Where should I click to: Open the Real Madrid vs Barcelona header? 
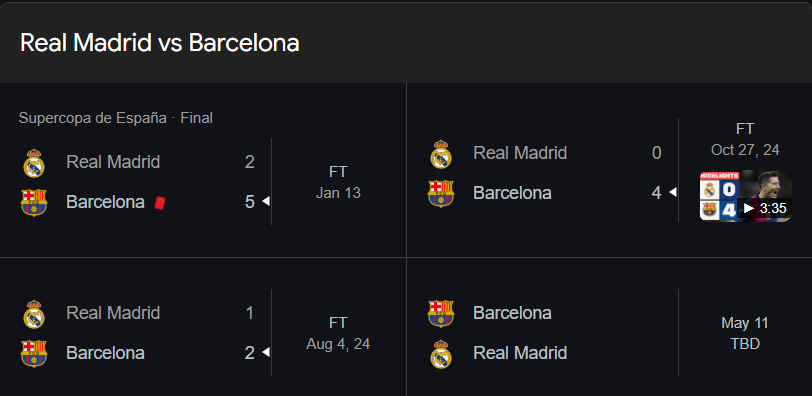click(160, 43)
